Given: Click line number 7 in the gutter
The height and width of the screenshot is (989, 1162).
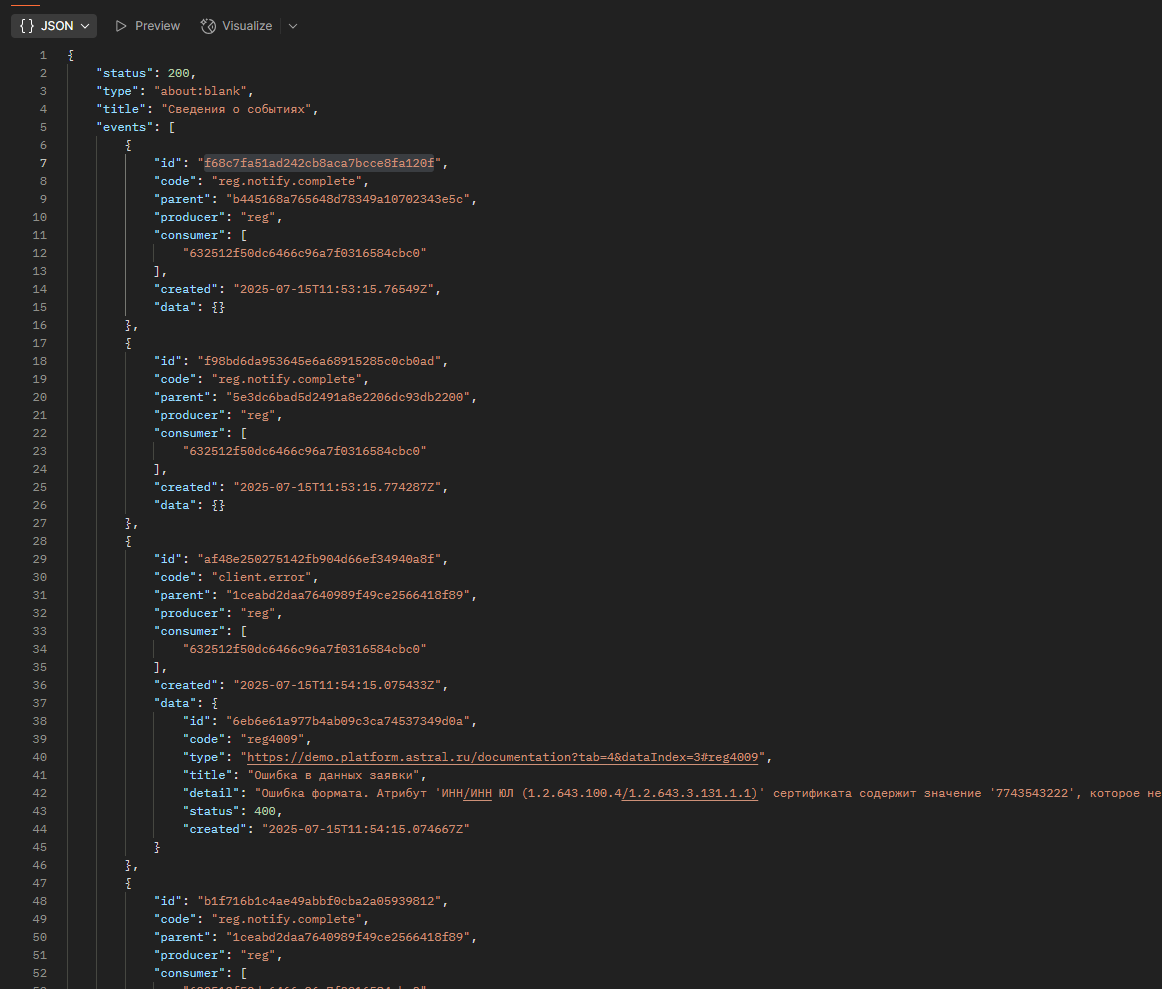Looking at the screenshot, I should click(x=43, y=163).
